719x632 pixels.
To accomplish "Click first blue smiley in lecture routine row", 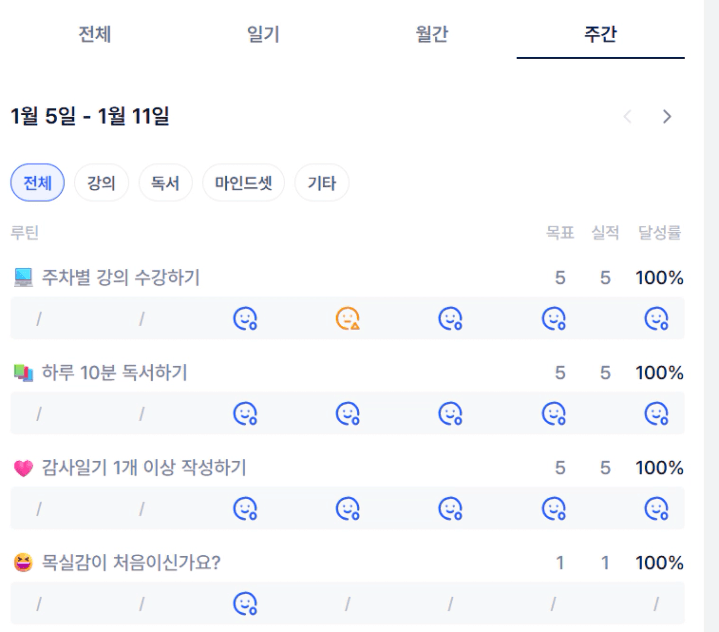I will [x=244, y=319].
